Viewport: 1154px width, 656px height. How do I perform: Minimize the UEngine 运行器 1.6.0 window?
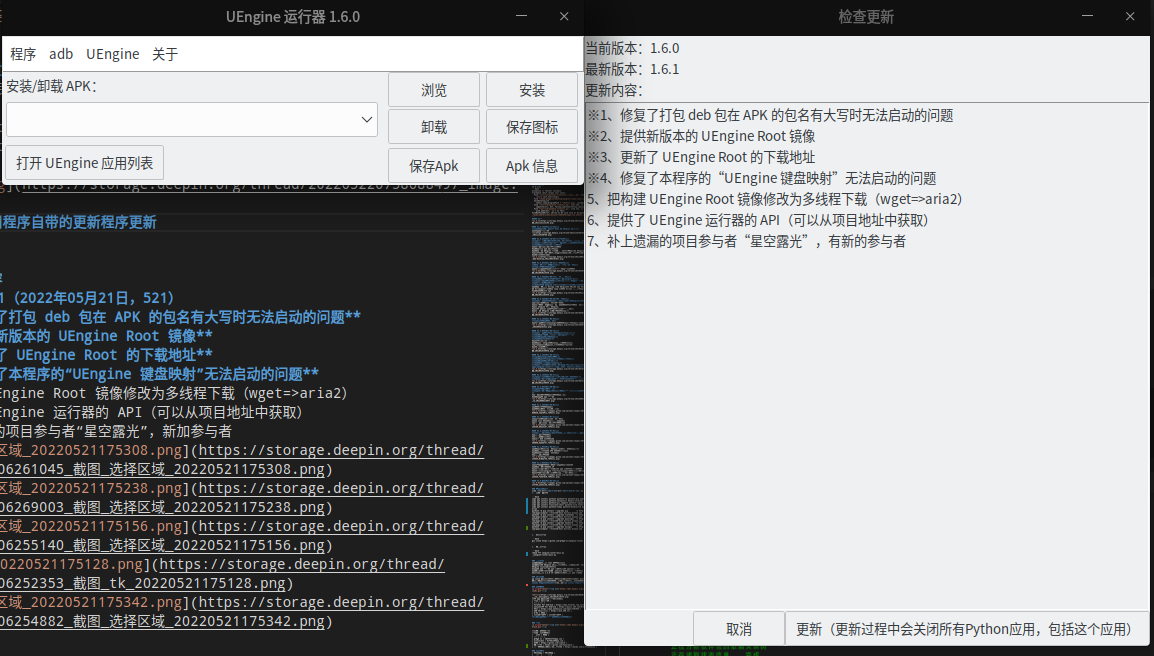coord(521,16)
